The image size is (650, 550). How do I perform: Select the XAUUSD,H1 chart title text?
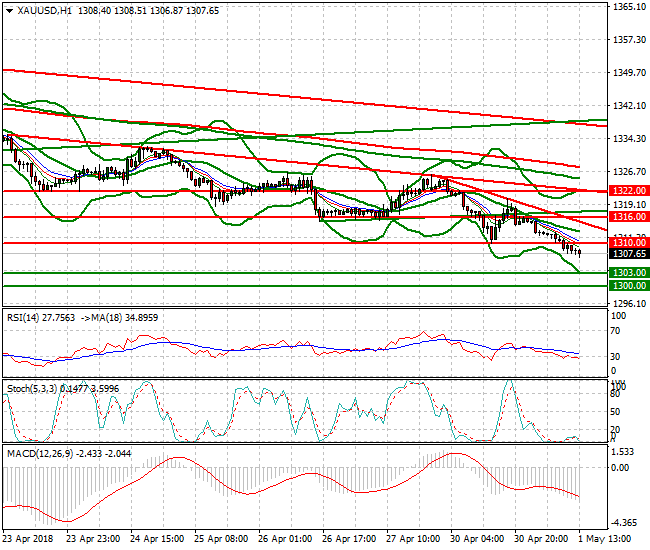[x=44, y=11]
